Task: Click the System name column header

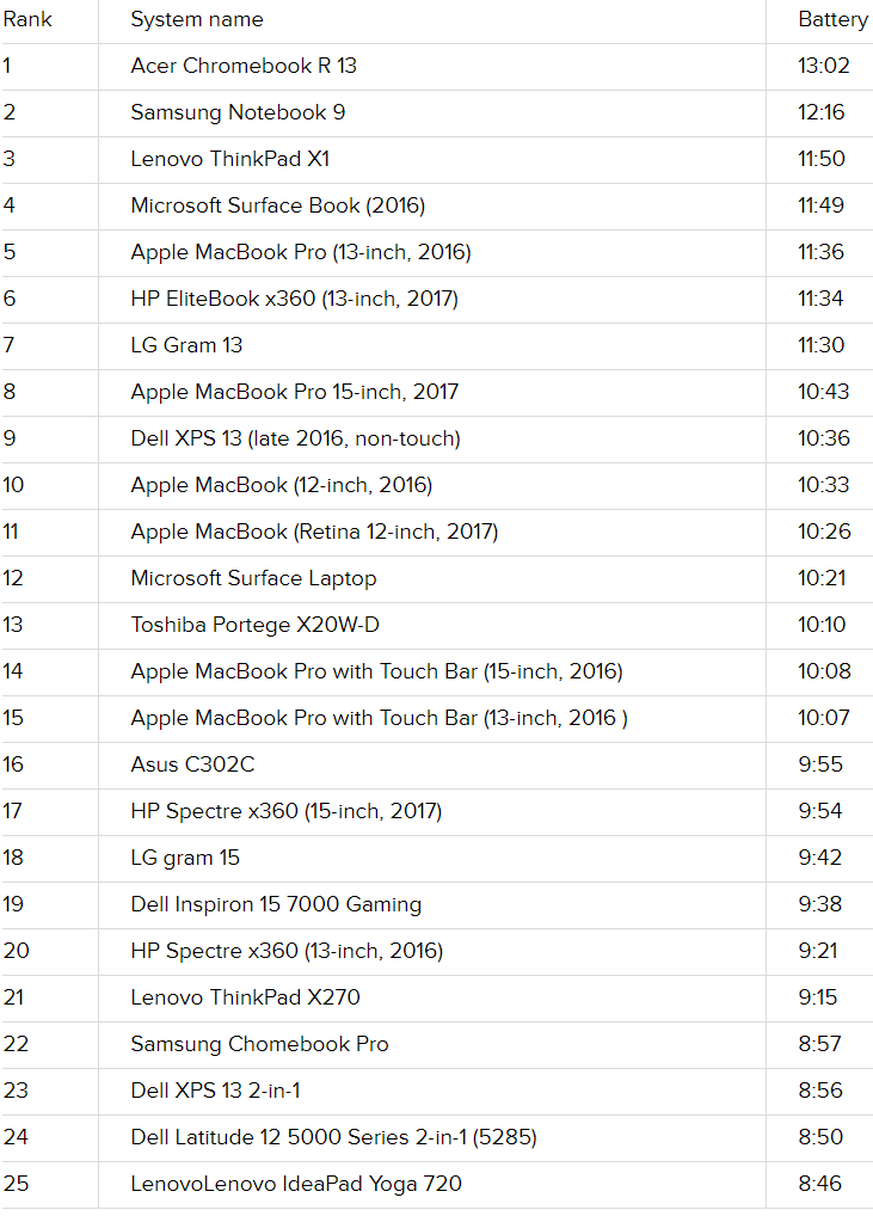Action: point(197,19)
